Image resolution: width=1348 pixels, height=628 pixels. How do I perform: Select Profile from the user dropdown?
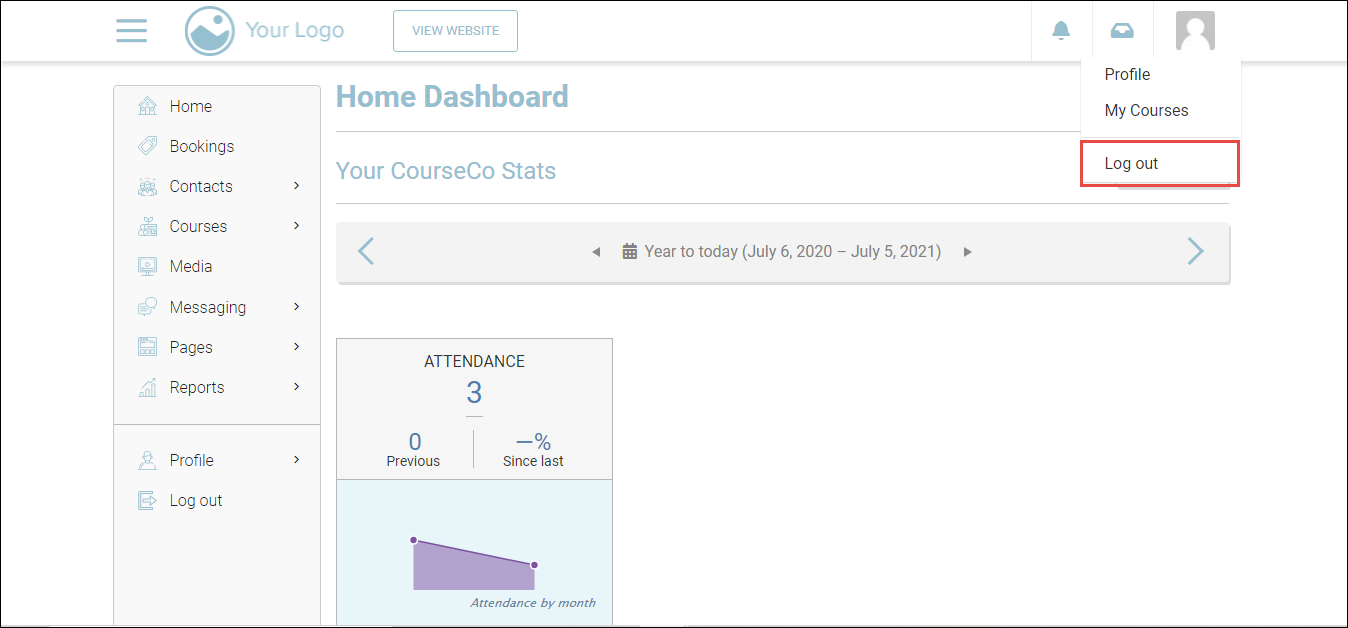click(x=1127, y=74)
